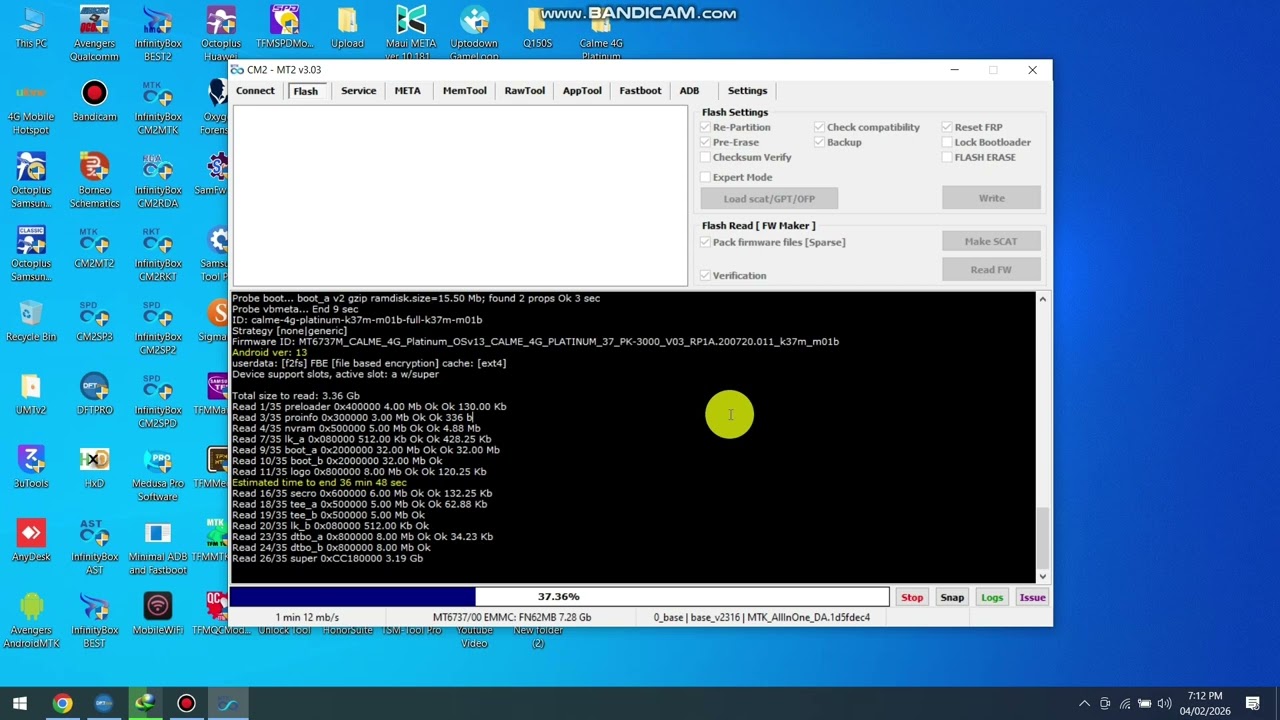Click the Logs button
The height and width of the screenshot is (720, 1280).
992,597
